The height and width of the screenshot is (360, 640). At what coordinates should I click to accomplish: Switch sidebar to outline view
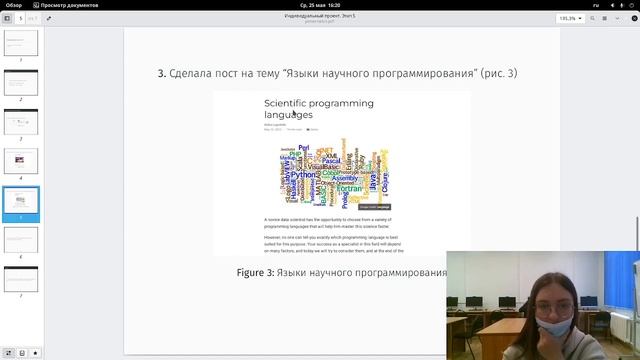(x=22, y=353)
